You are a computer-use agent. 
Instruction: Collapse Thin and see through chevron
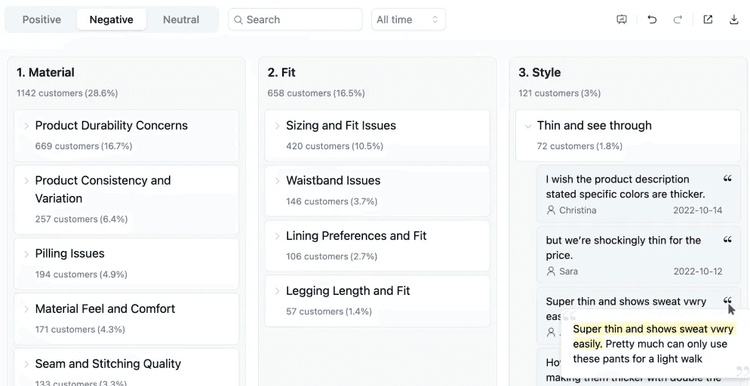pyautogui.click(x=528, y=126)
